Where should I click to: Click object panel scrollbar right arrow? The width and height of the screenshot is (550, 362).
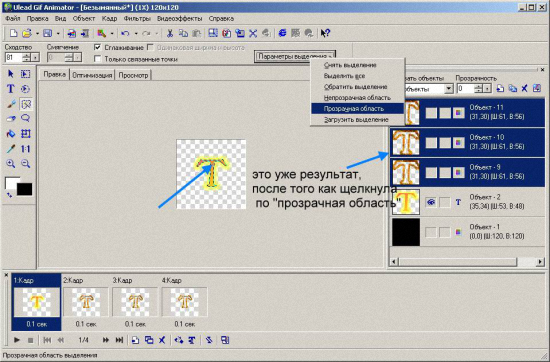(x=540, y=262)
